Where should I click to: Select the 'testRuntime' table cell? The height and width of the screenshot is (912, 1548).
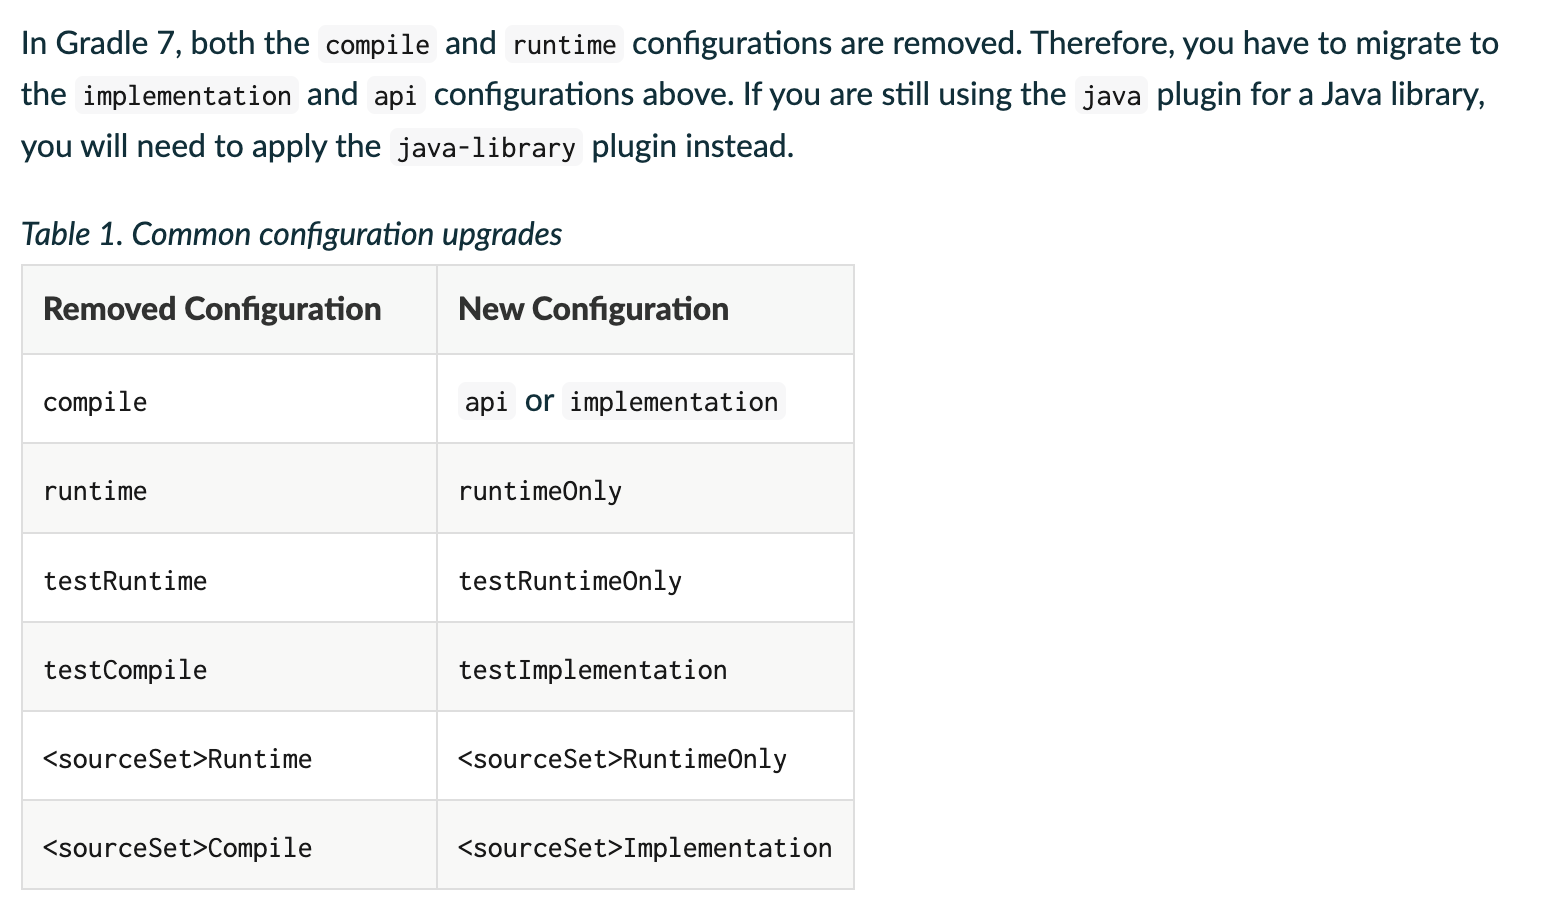tap(229, 578)
